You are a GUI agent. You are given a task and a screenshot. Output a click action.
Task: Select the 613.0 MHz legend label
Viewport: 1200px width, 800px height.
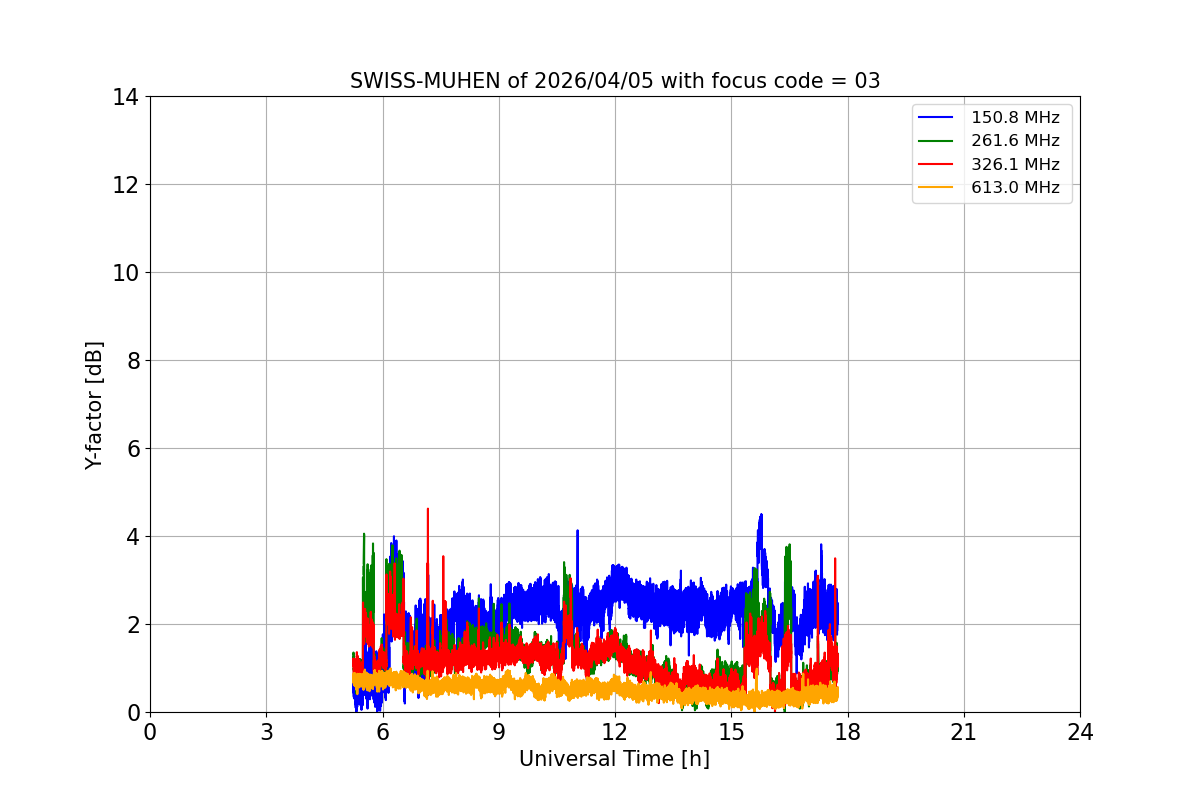[x=1015, y=187]
